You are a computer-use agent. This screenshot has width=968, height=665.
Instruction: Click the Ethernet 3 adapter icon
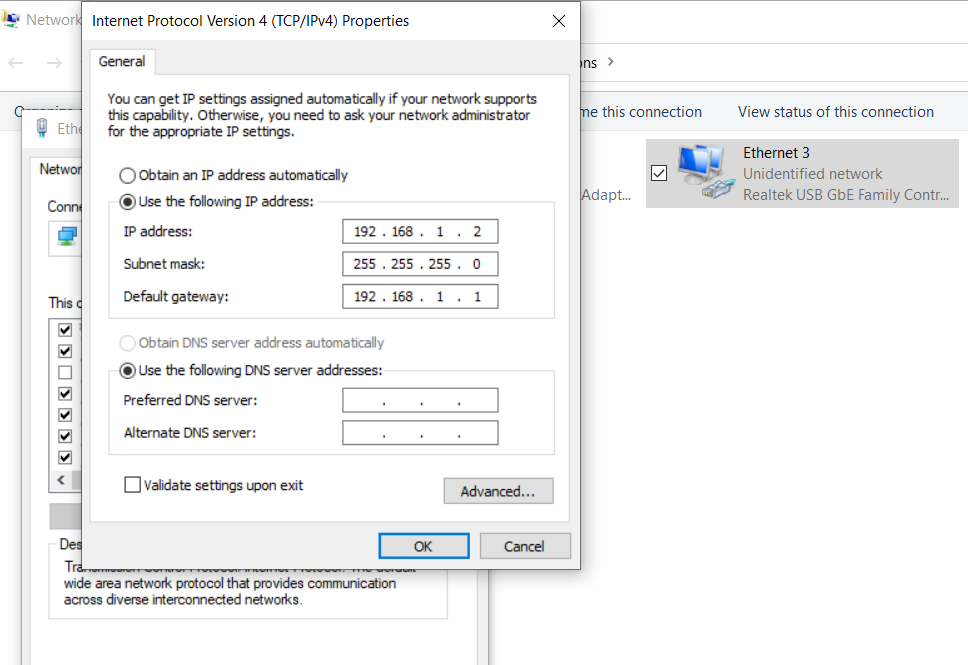(704, 172)
